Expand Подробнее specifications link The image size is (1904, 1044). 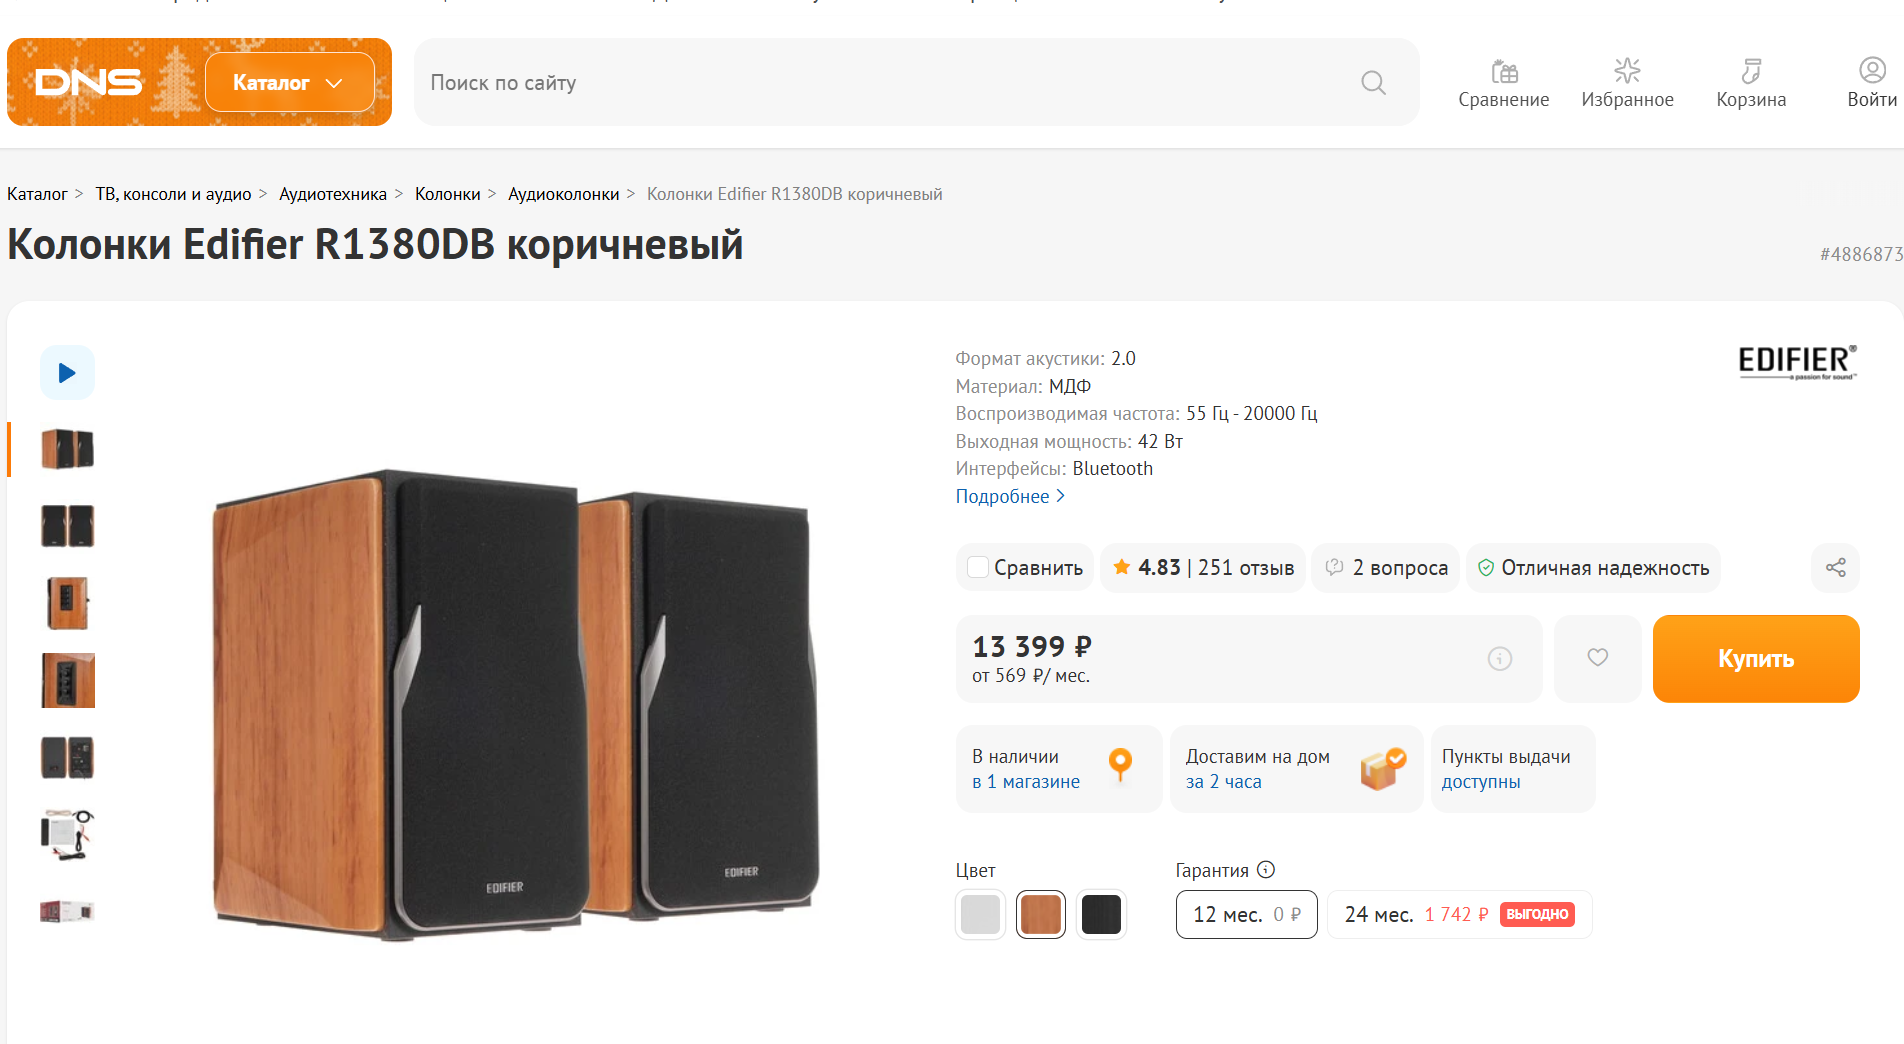click(x=1009, y=497)
